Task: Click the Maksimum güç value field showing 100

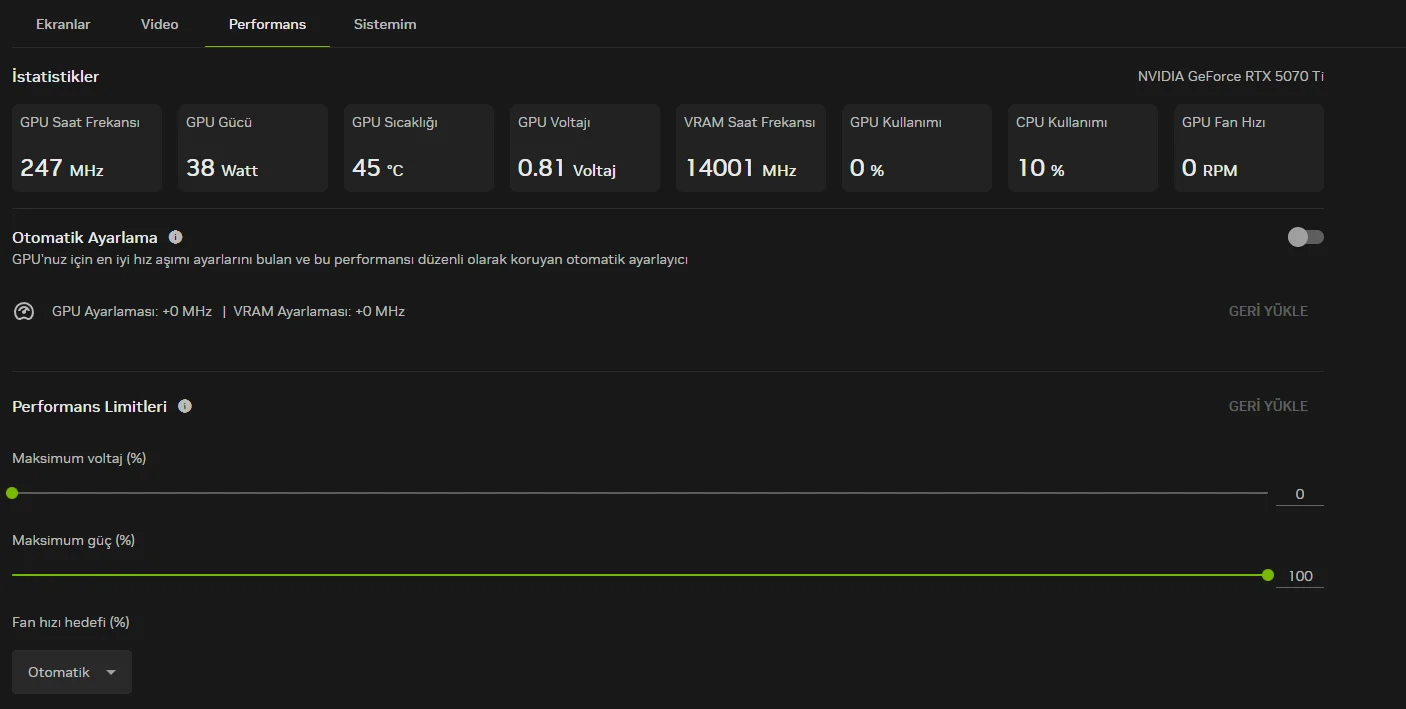Action: tap(1300, 576)
